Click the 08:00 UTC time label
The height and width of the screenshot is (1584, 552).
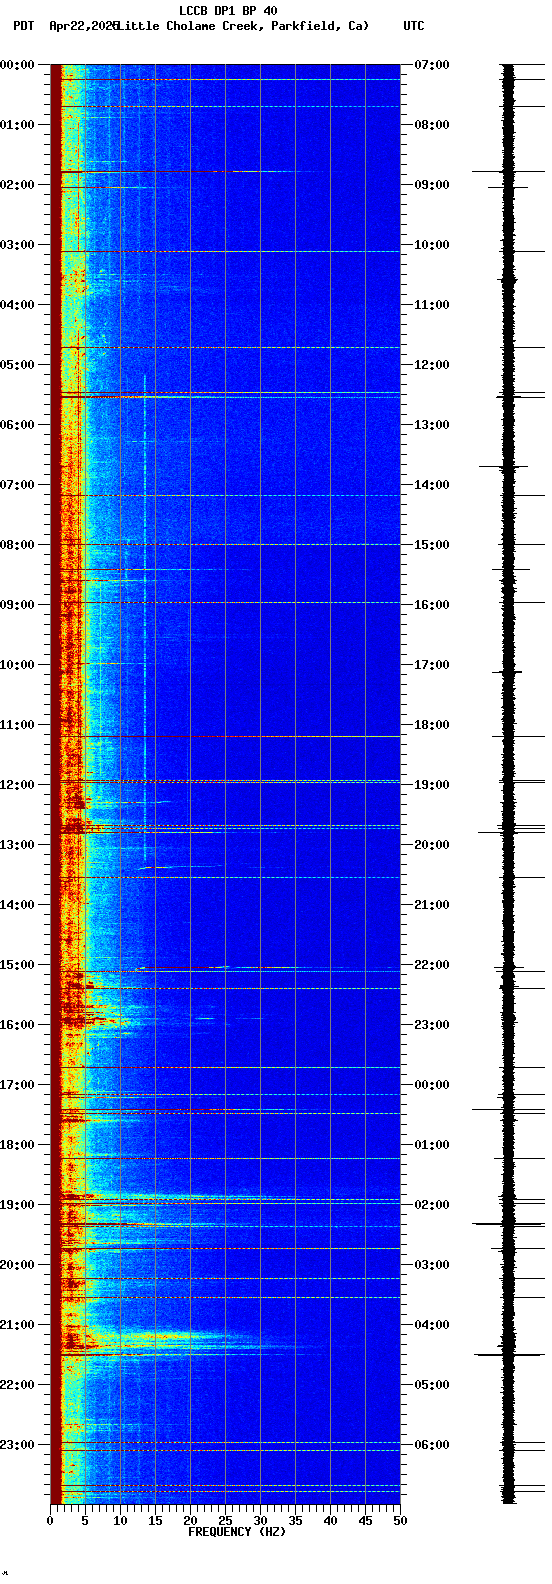pyautogui.click(x=432, y=125)
